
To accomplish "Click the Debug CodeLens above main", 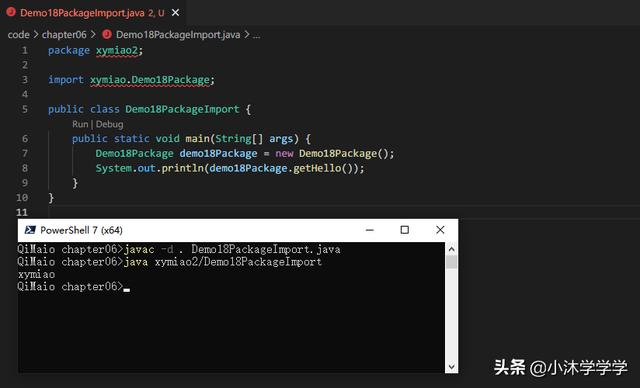I will [109, 124].
